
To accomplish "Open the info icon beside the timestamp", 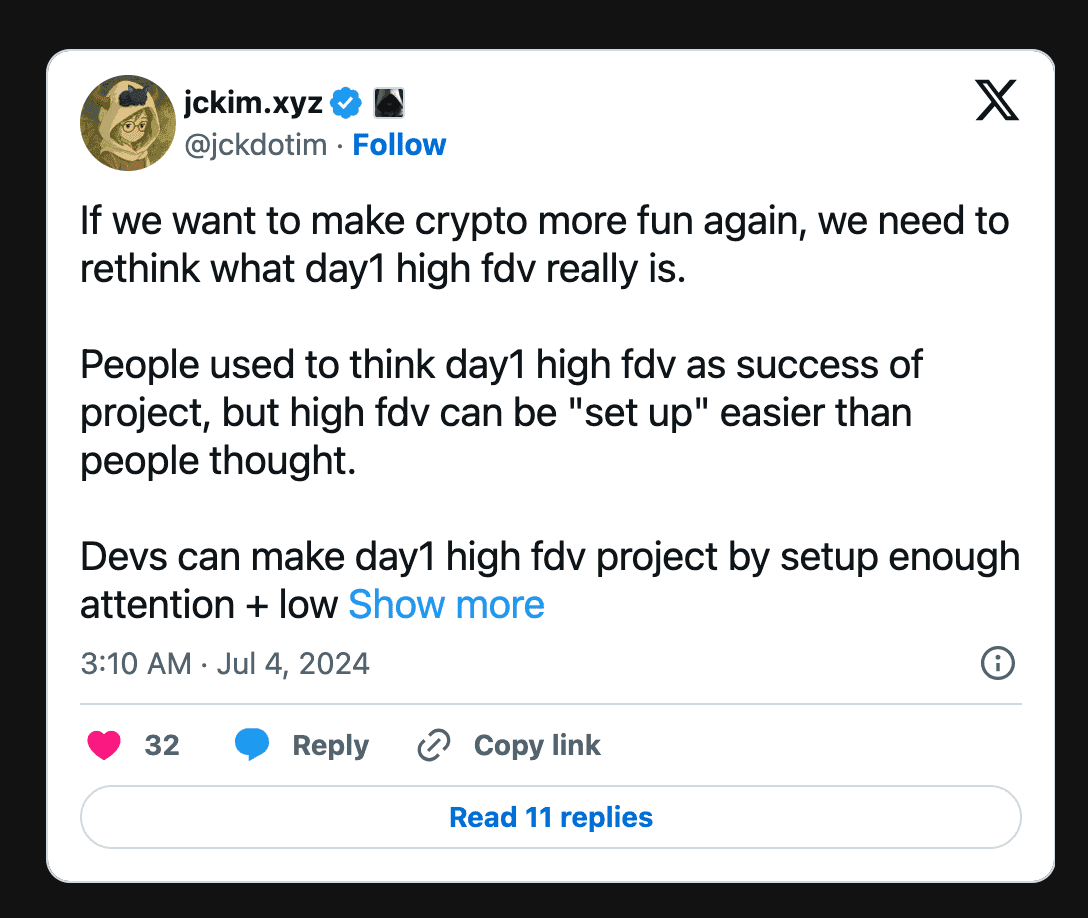I will 998,663.
